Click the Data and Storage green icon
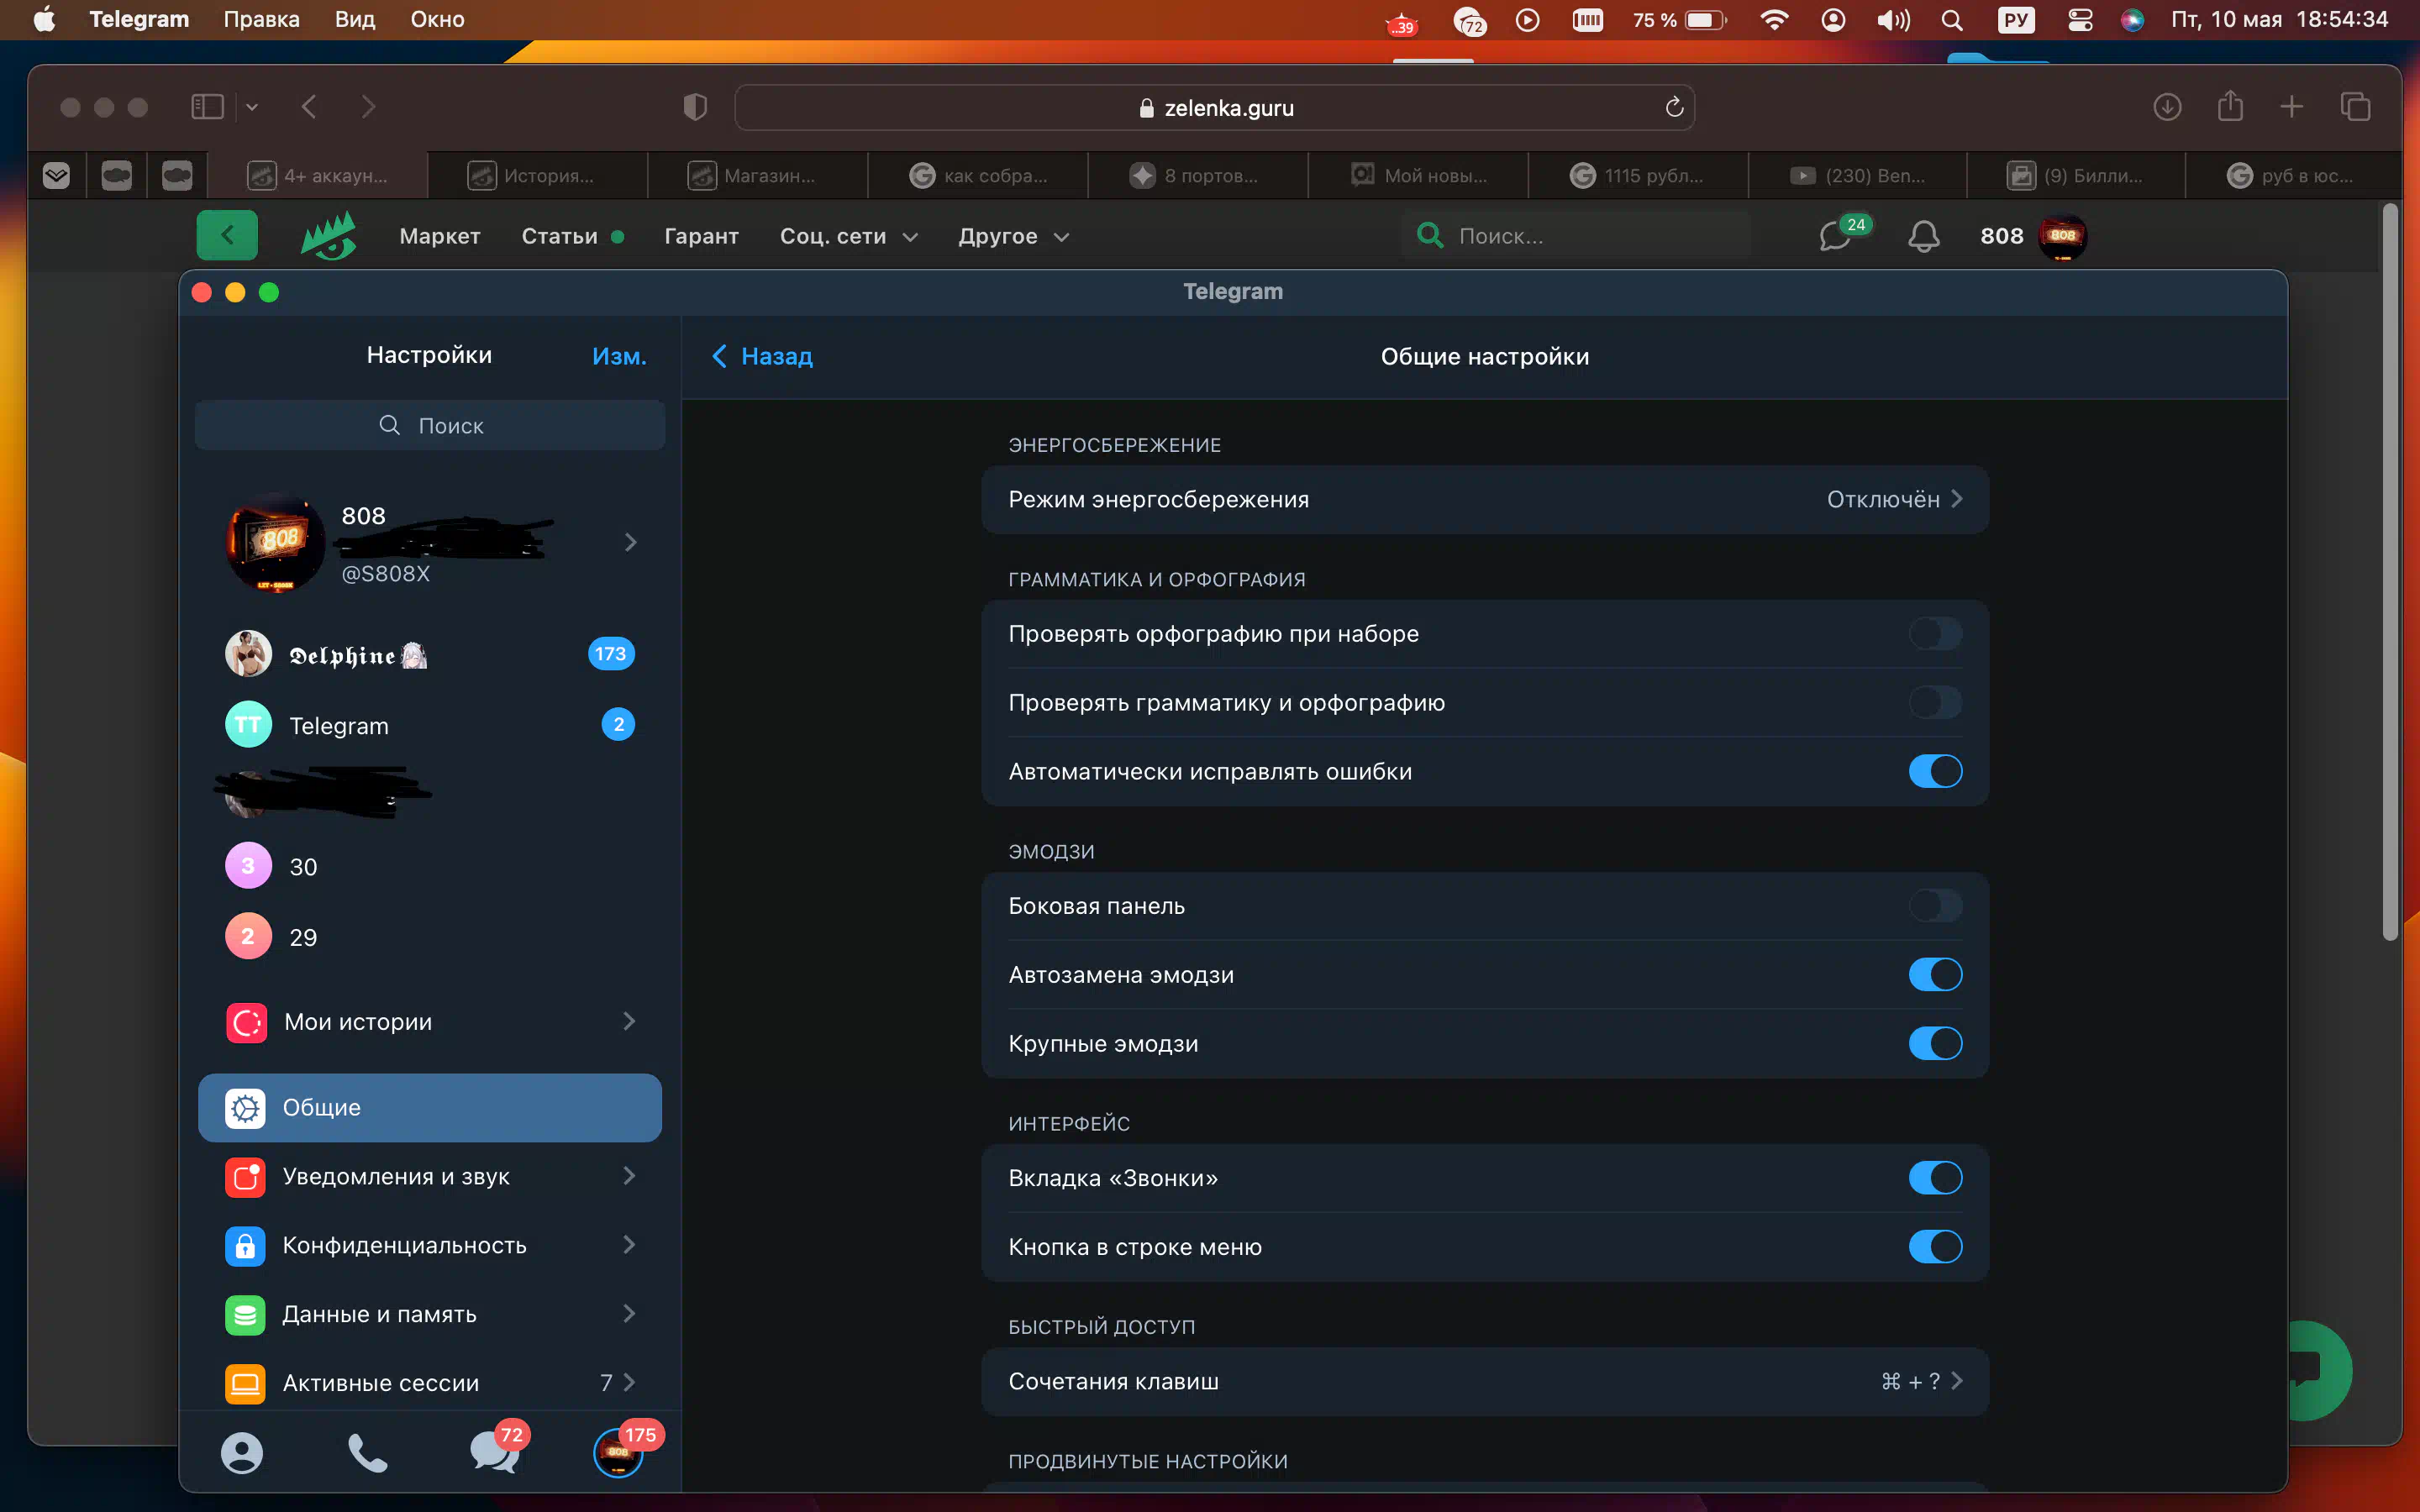Image resolution: width=2420 pixels, height=1512 pixels. pyautogui.click(x=246, y=1315)
